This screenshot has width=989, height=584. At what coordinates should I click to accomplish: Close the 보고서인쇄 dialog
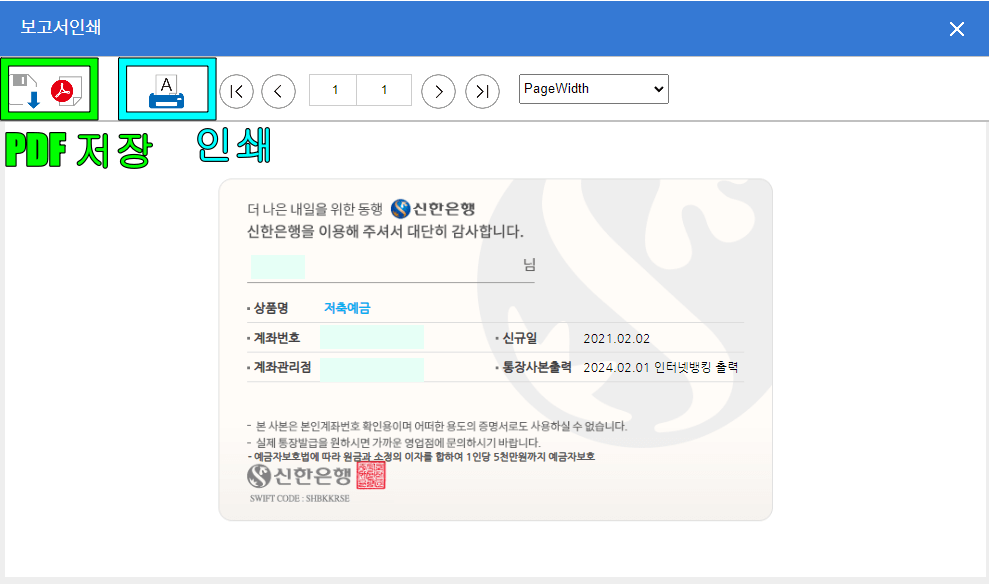click(957, 29)
